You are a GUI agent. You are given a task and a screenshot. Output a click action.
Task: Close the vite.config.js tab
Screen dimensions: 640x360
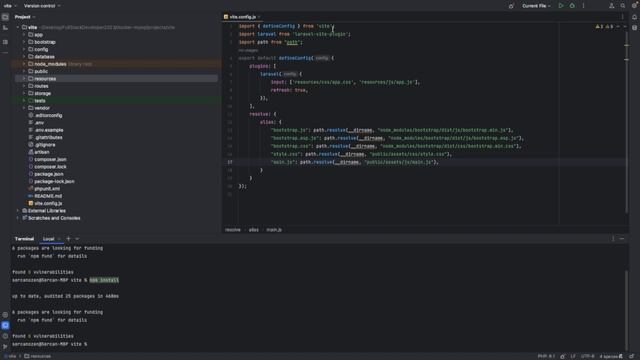[x=259, y=17]
